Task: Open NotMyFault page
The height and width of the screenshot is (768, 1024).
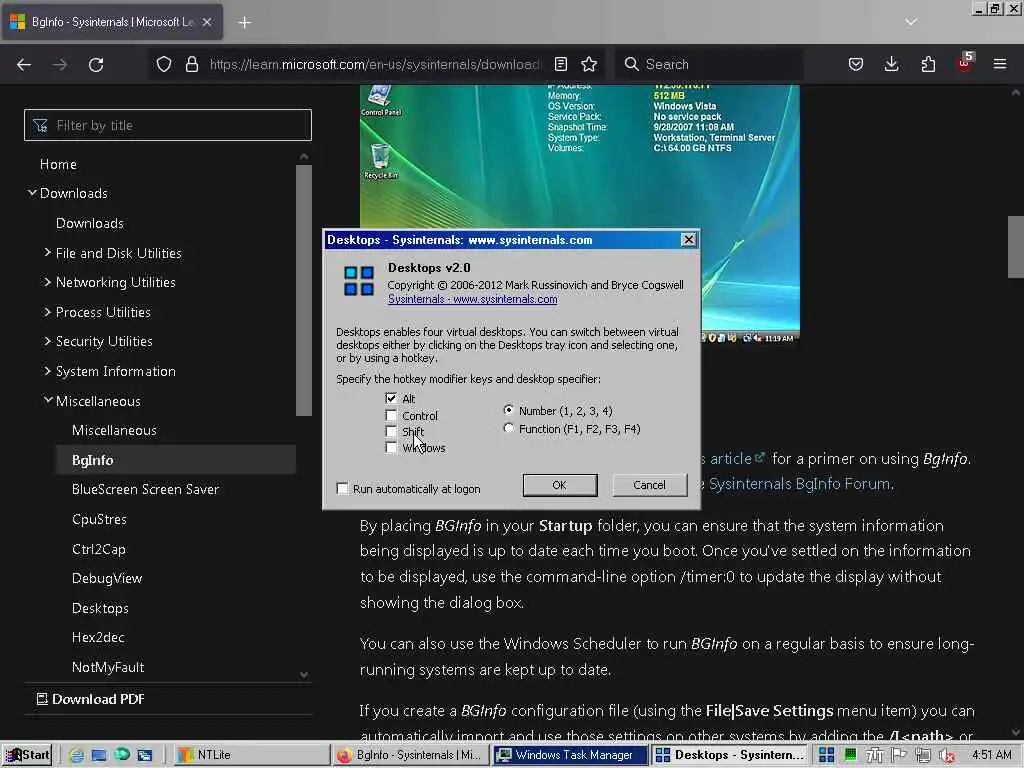Action: click(x=108, y=667)
